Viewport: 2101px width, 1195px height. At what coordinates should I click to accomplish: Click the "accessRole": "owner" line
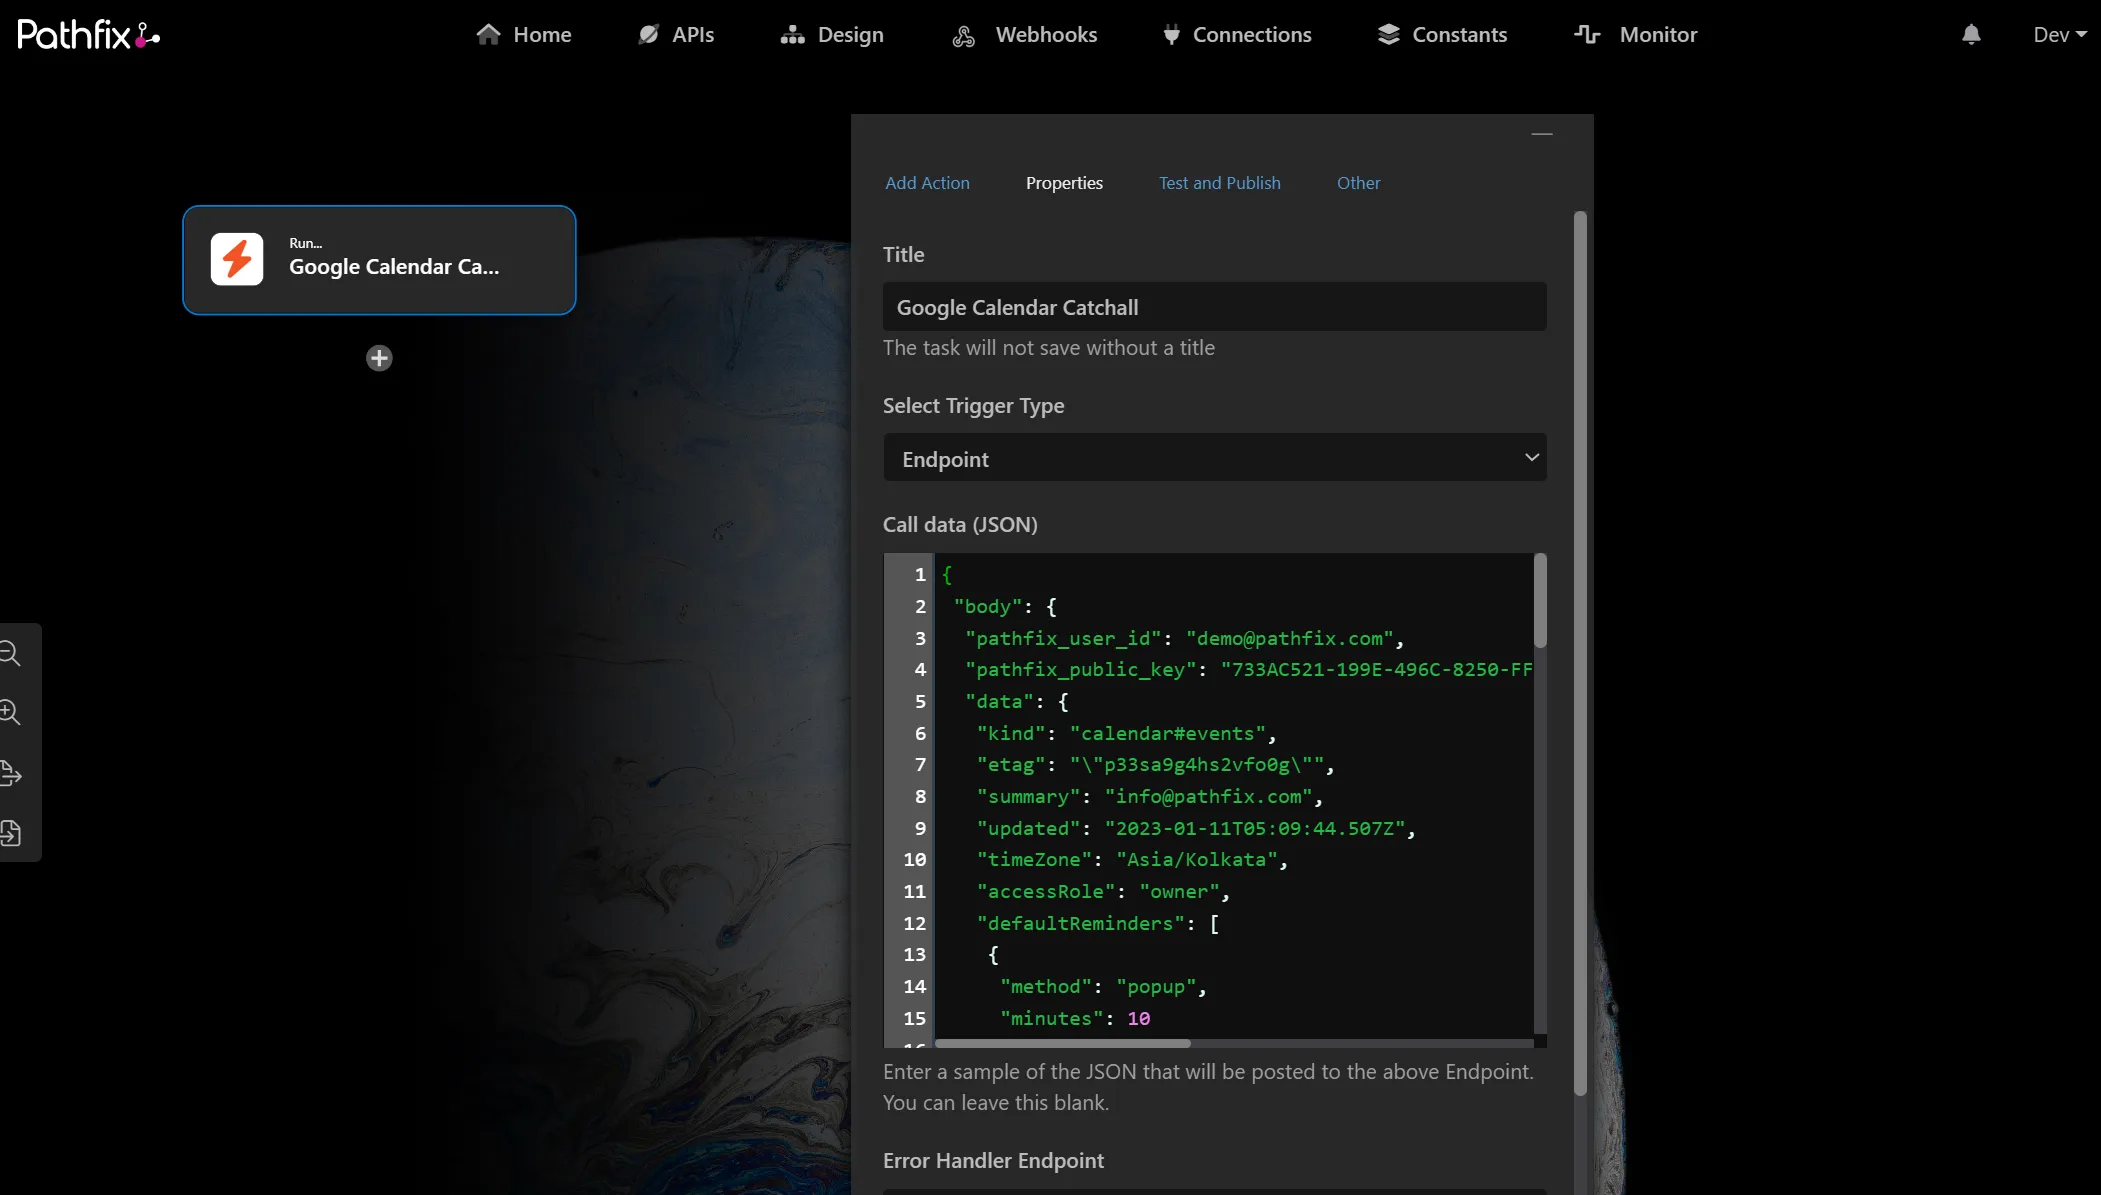tap(1103, 892)
